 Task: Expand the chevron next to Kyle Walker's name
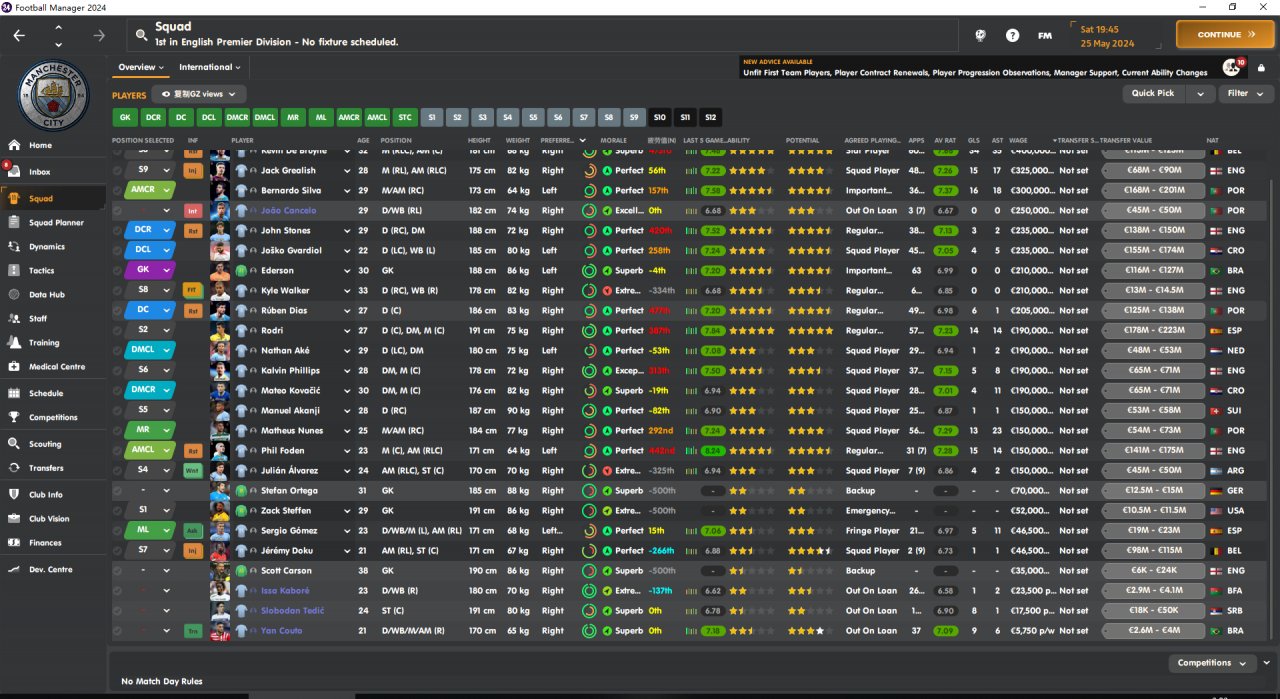tap(347, 290)
